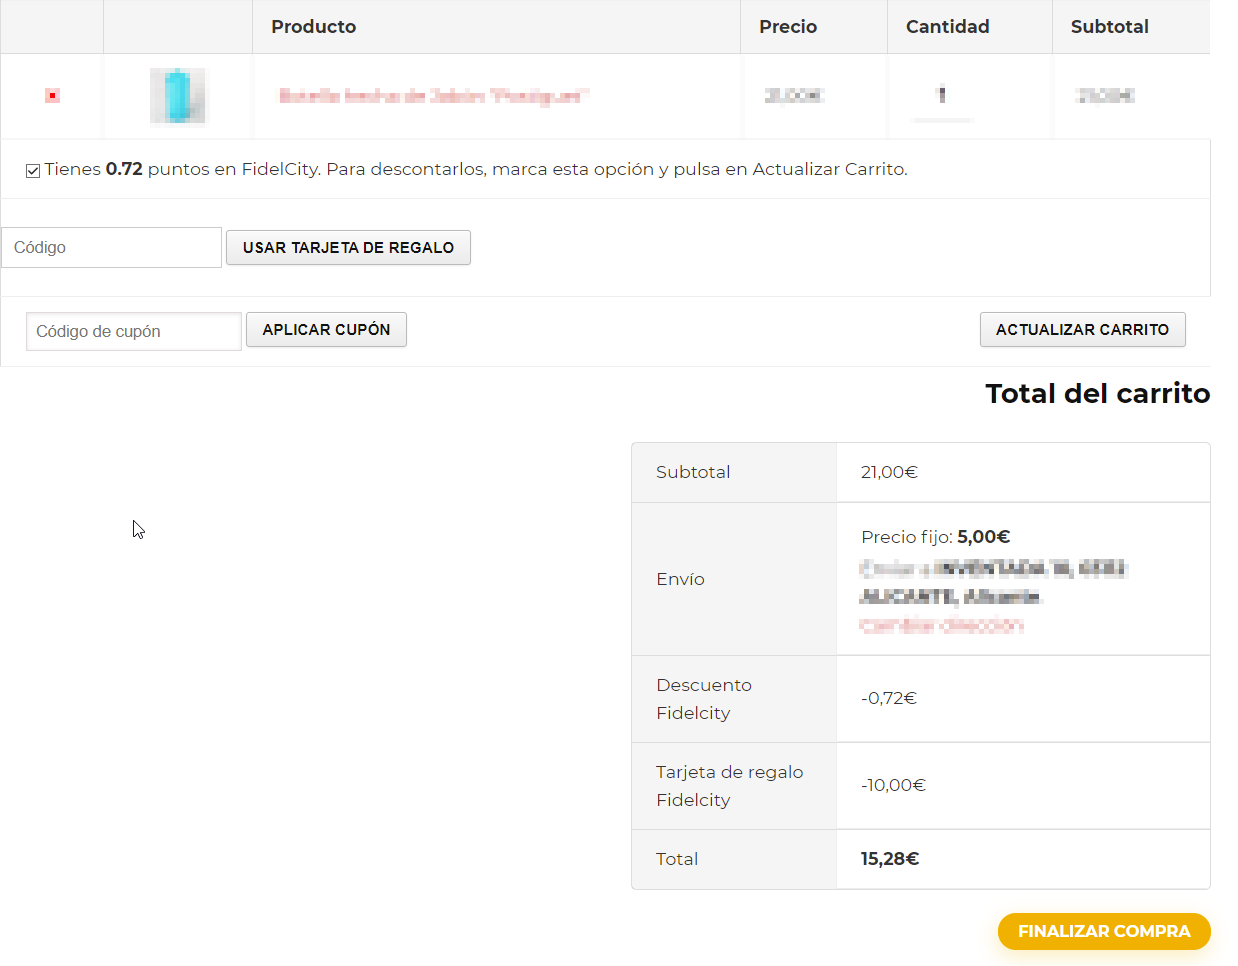This screenshot has width=1238, height=966.
Task: Toggle the FidelCity points discount checkbox
Action: pyautogui.click(x=33, y=171)
